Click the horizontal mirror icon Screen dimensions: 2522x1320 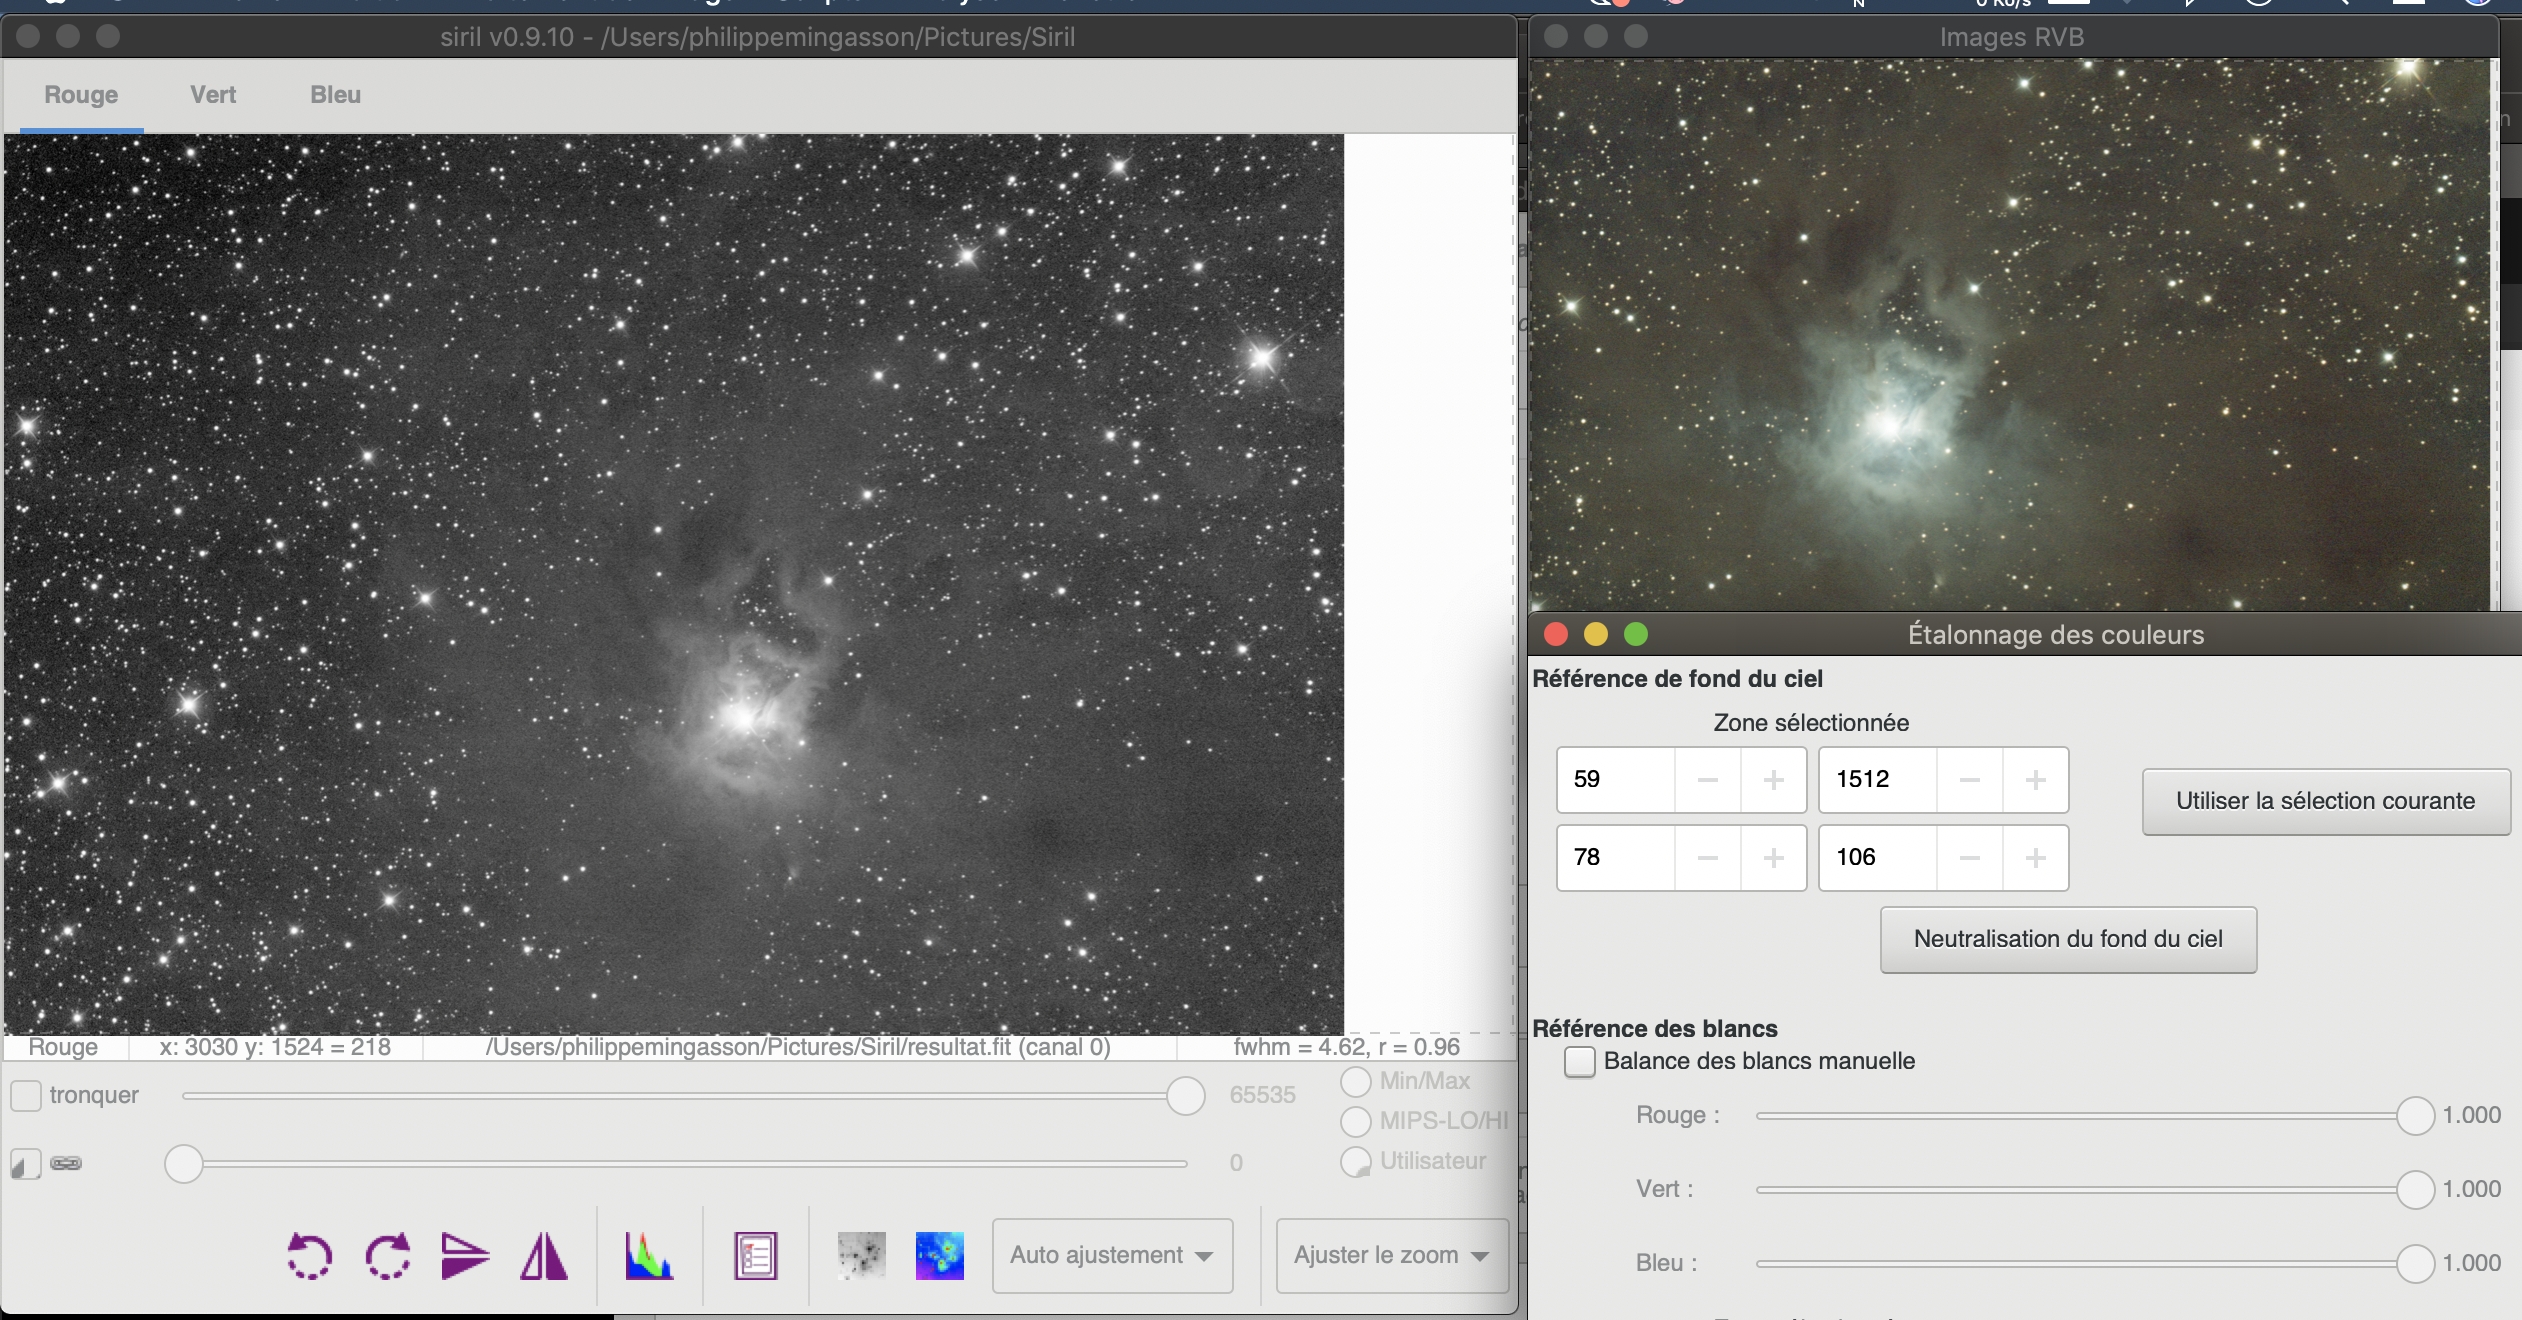544,1256
